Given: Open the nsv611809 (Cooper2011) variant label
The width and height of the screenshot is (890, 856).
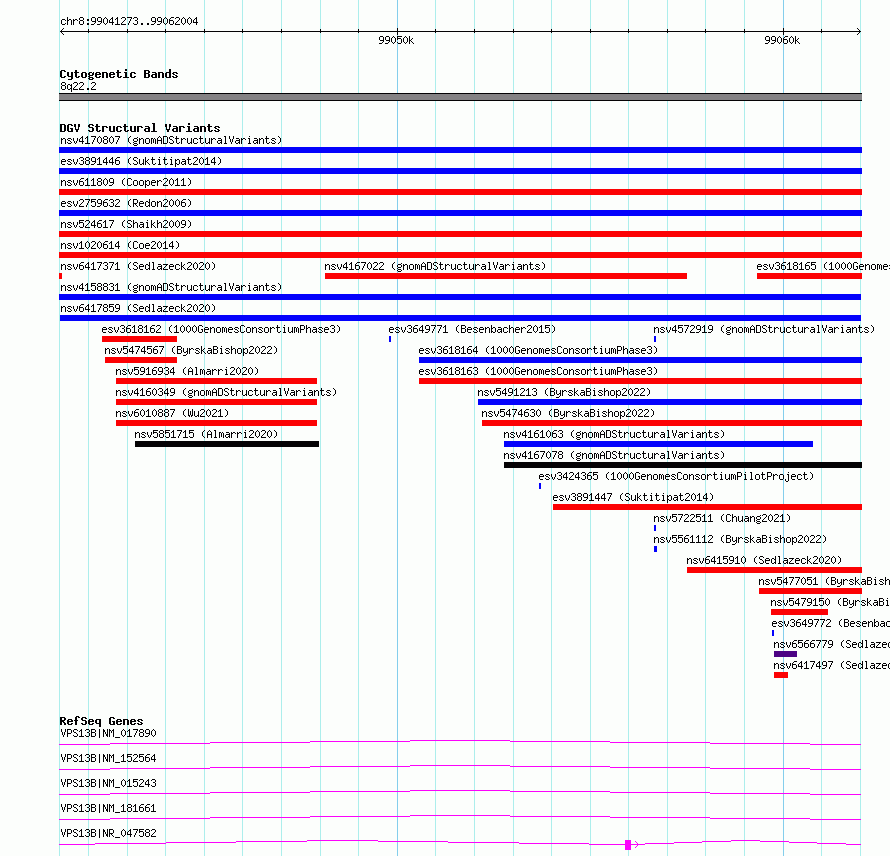Looking at the screenshot, I should 126,182.
